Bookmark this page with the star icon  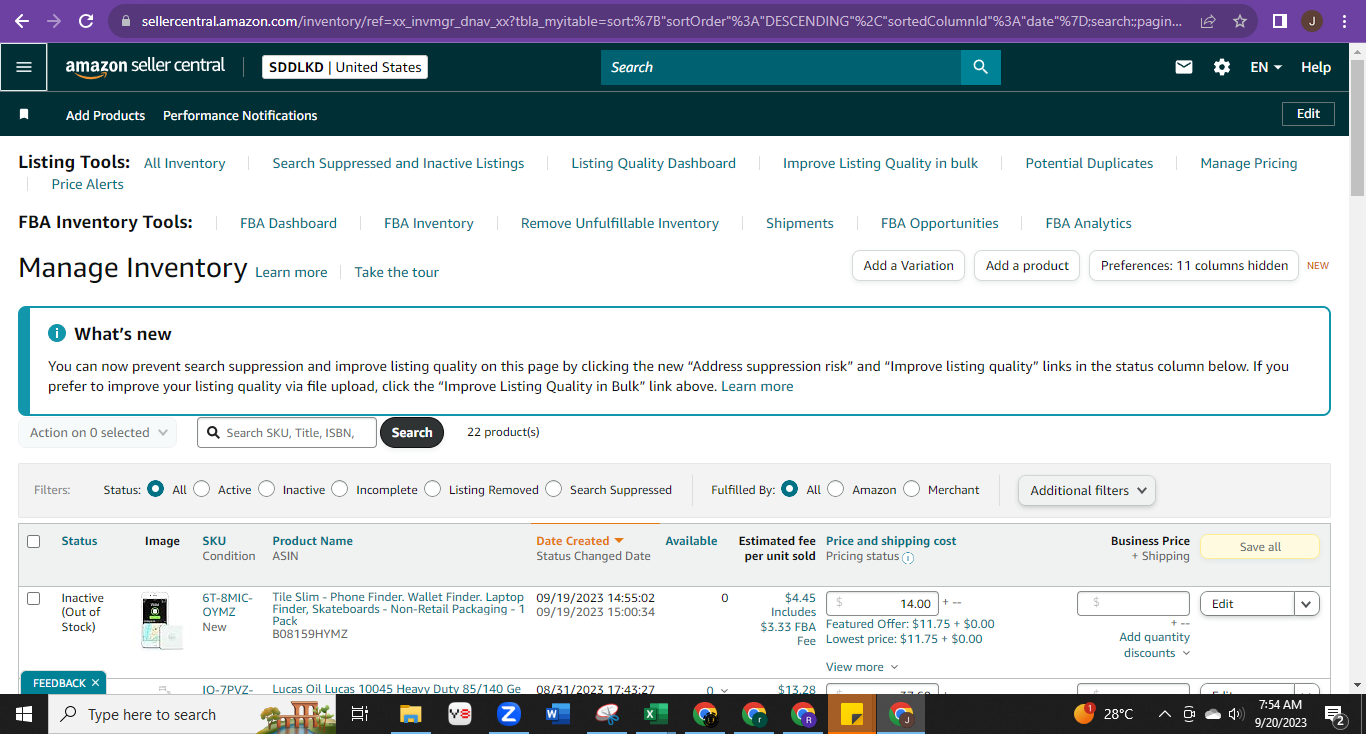click(x=1240, y=20)
